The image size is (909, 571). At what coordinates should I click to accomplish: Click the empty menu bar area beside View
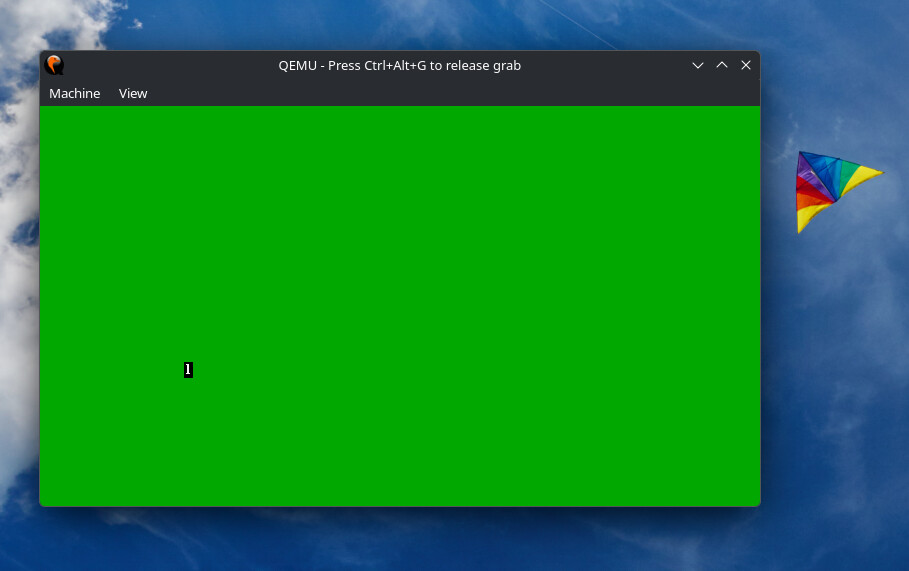coord(452,93)
